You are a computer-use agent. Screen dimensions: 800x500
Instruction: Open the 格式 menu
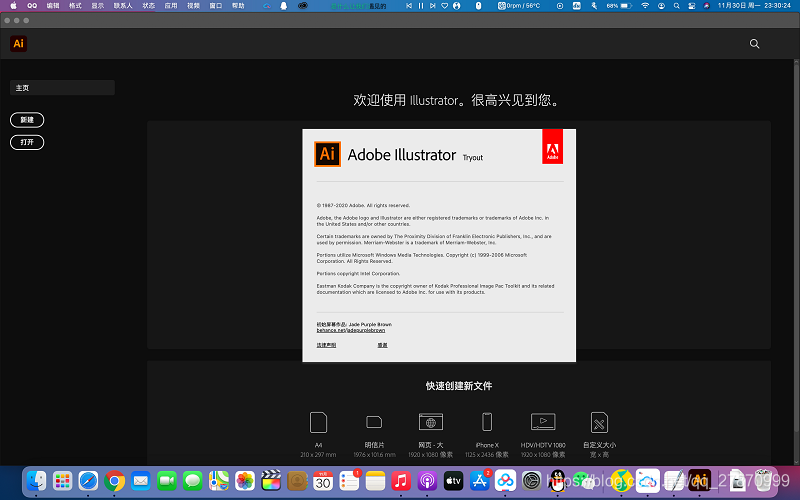(76, 6)
